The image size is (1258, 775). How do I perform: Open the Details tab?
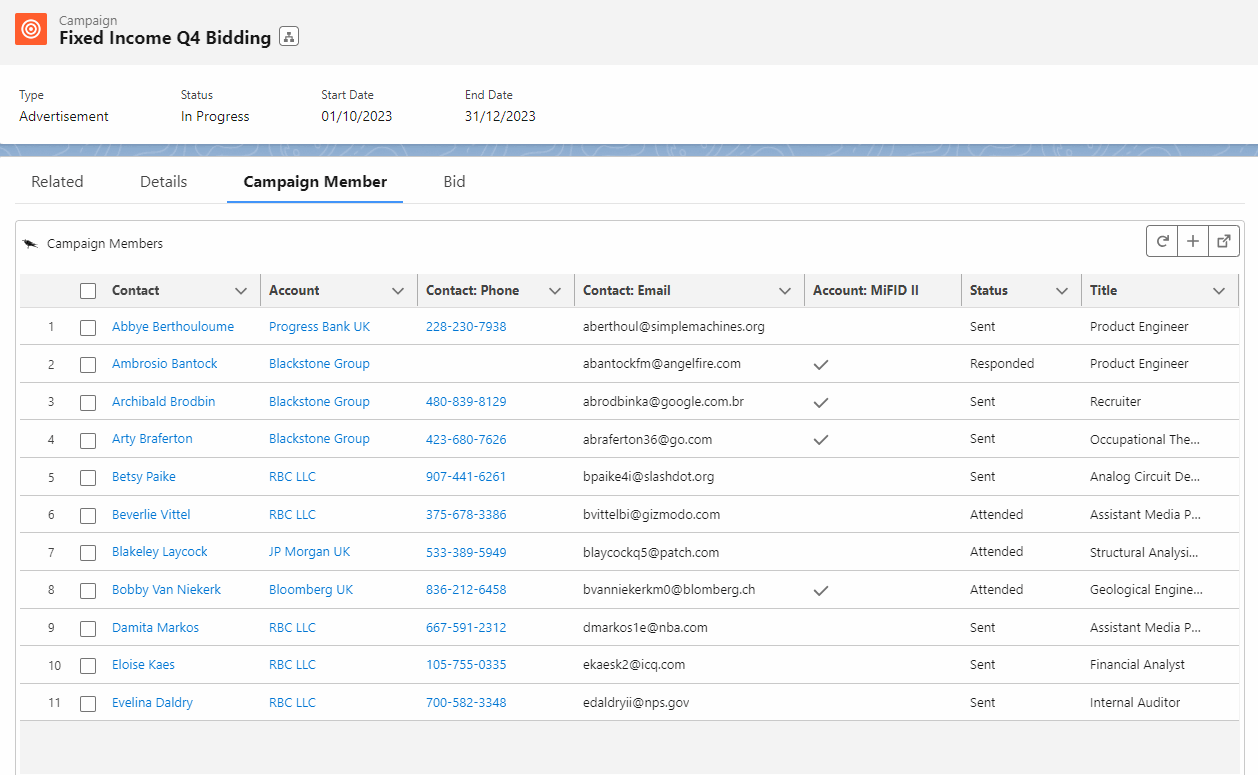(164, 182)
